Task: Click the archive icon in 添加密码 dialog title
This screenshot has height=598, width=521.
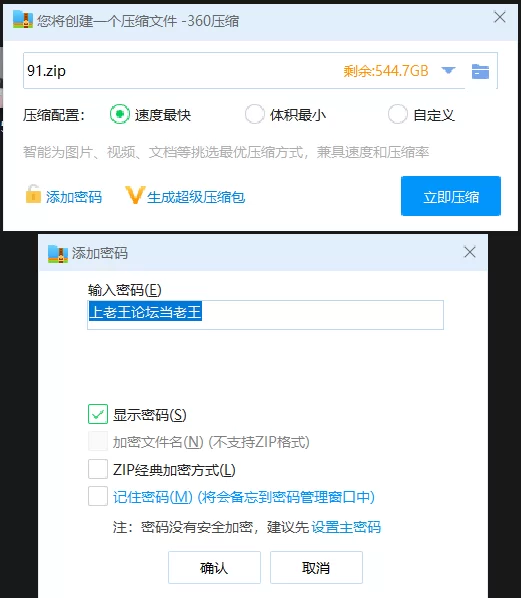Action: pyautogui.click(x=58, y=254)
